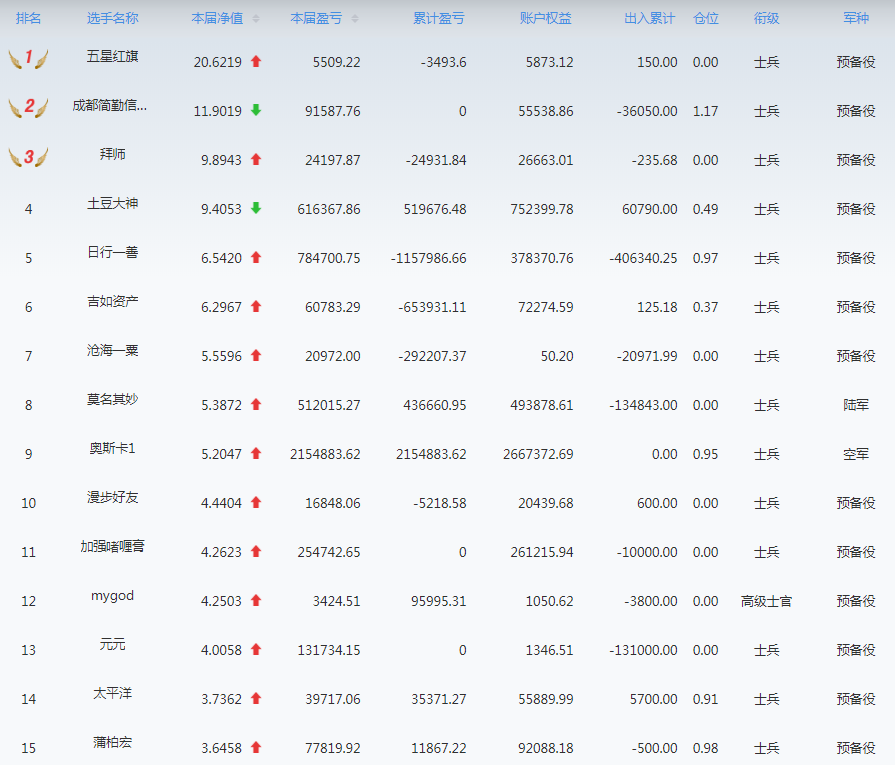
Task: Click cumulative value -24931.84
Action: (436, 160)
